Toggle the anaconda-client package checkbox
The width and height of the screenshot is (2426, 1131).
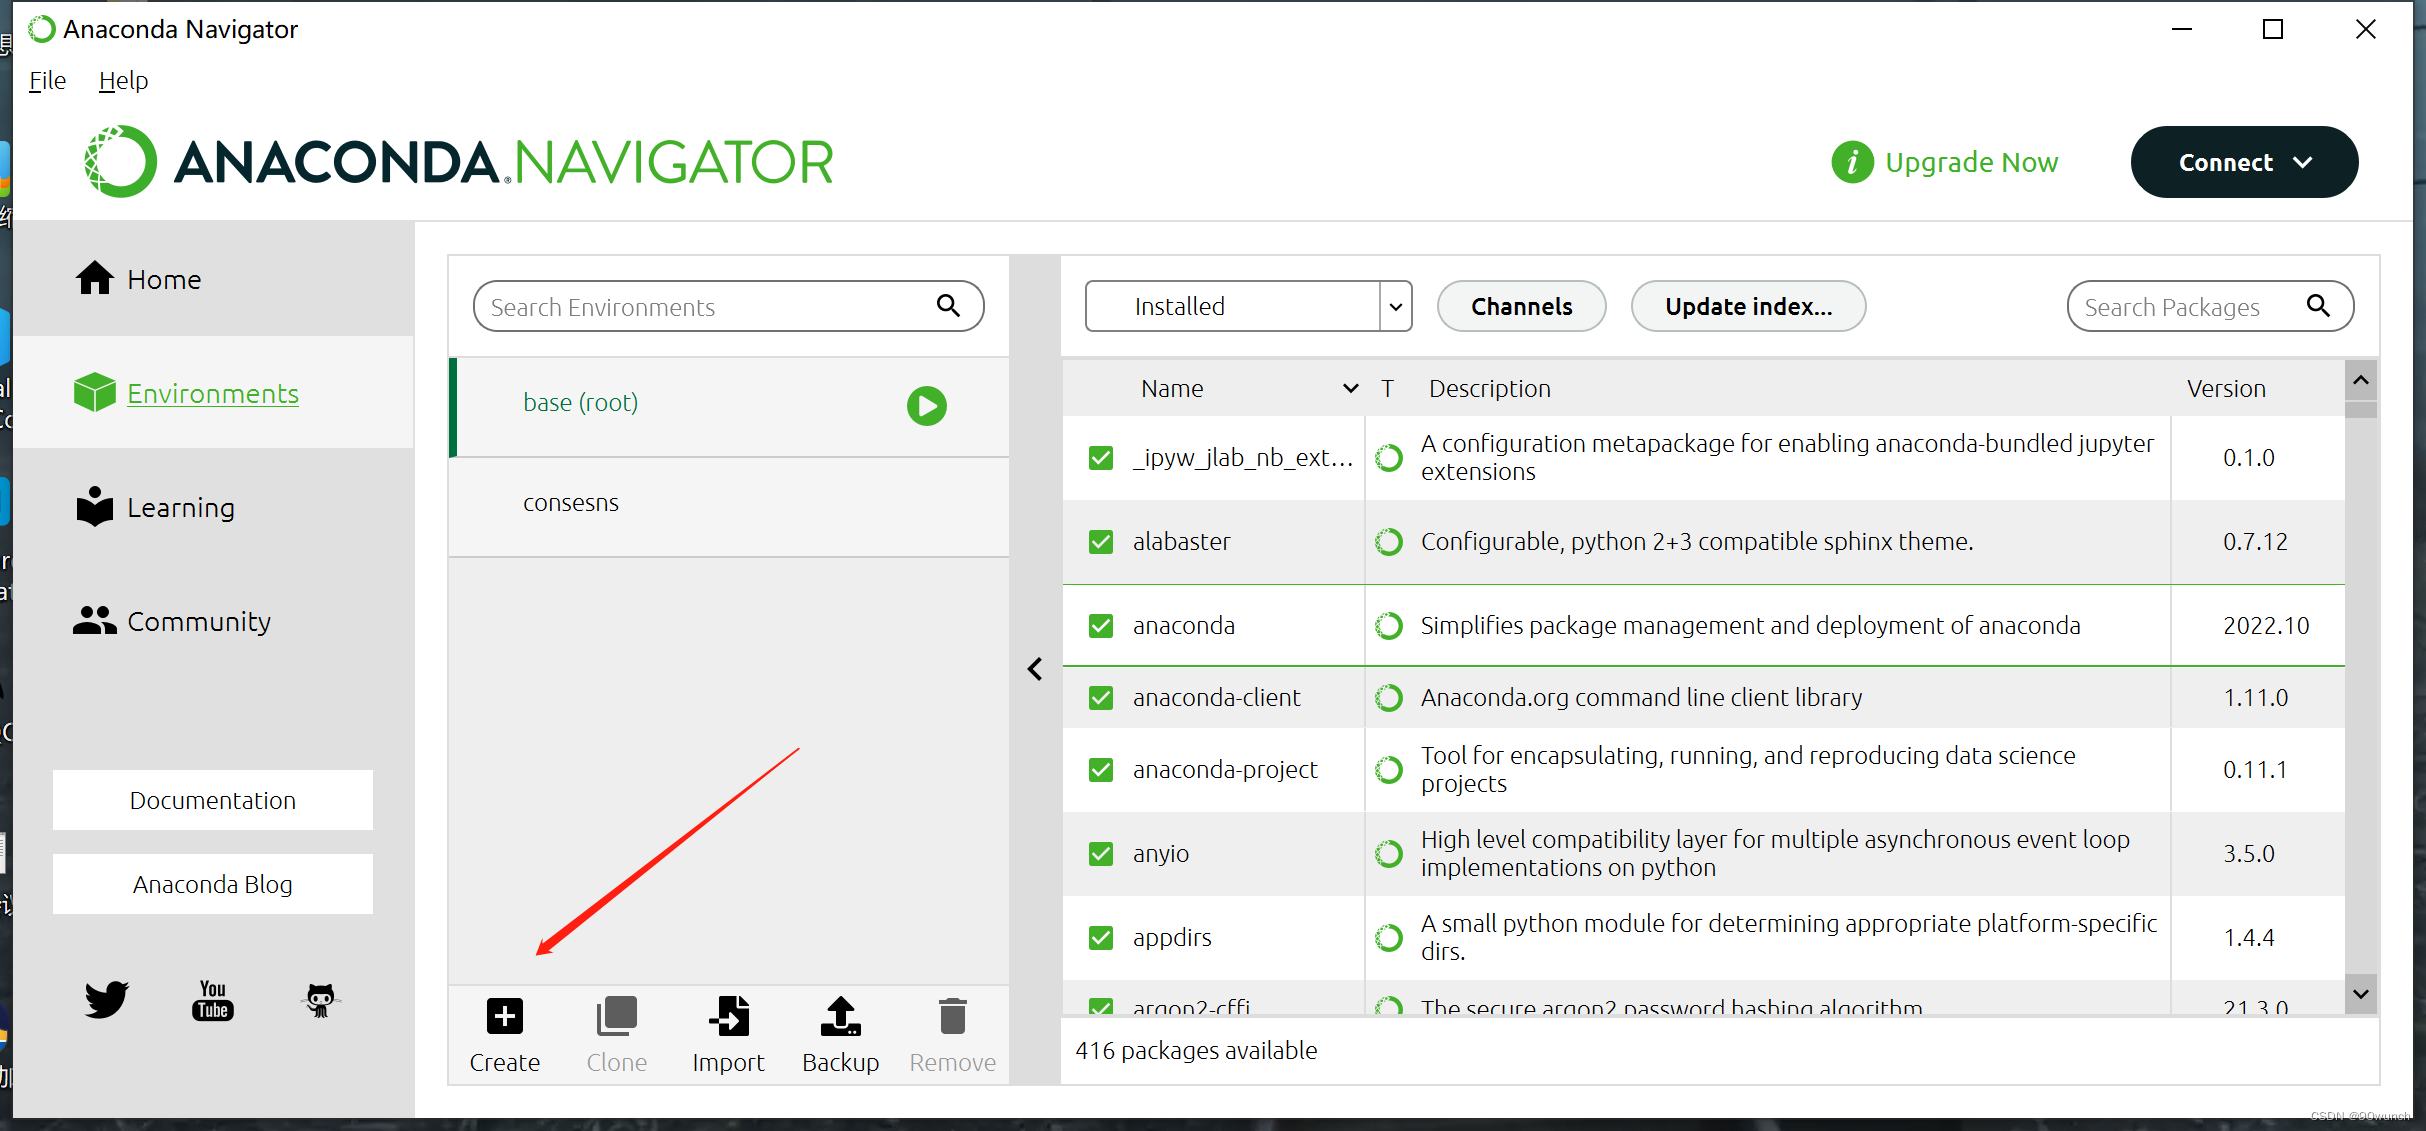tap(1101, 698)
